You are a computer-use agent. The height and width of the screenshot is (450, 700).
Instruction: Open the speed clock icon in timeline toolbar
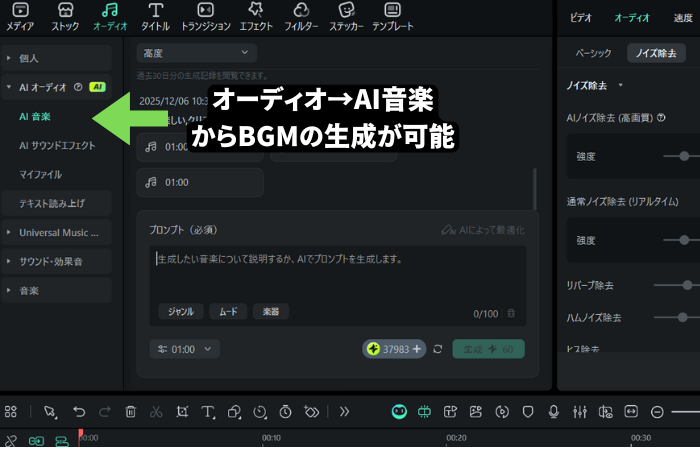260,412
